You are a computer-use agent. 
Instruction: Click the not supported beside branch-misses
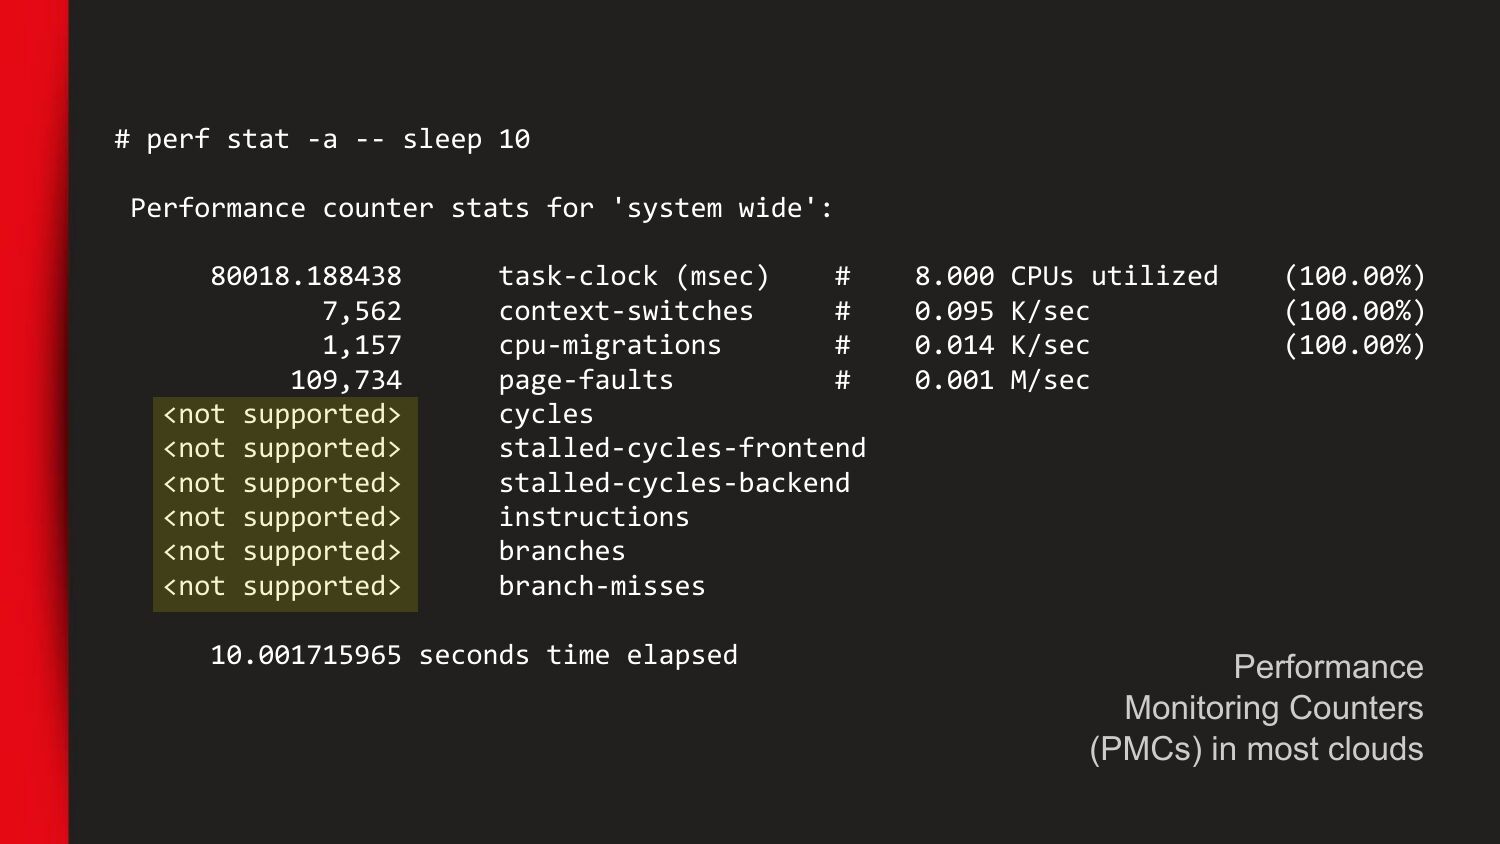coord(282,586)
